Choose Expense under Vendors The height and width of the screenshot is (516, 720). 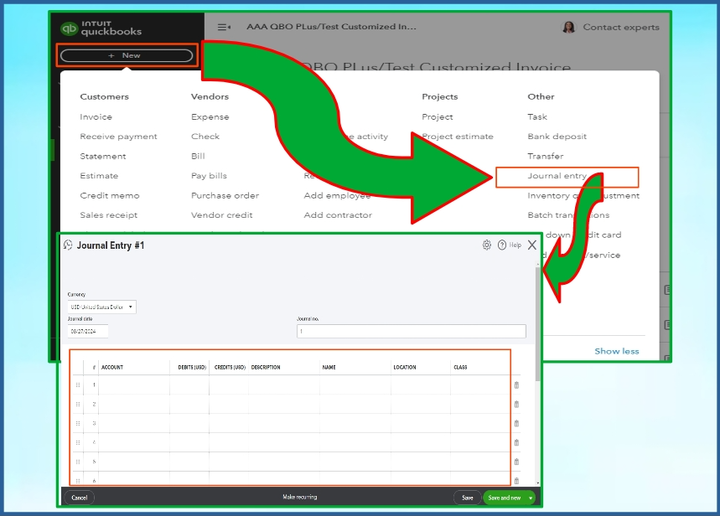pos(210,117)
